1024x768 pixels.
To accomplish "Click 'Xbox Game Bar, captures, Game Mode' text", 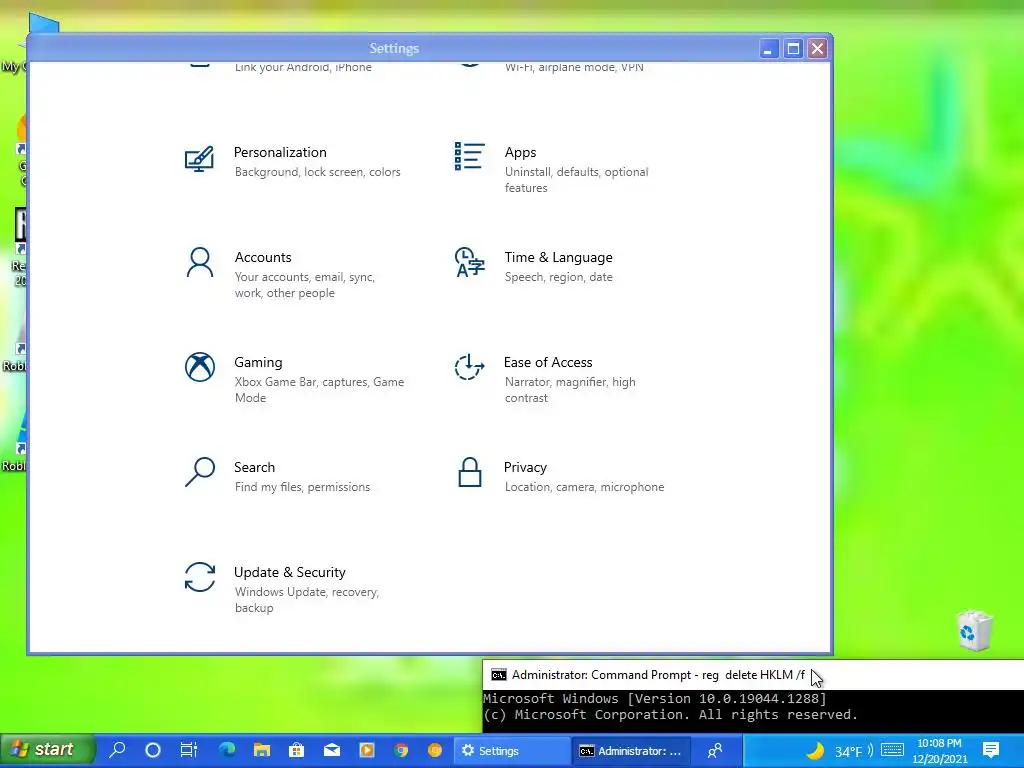I will [319, 390].
